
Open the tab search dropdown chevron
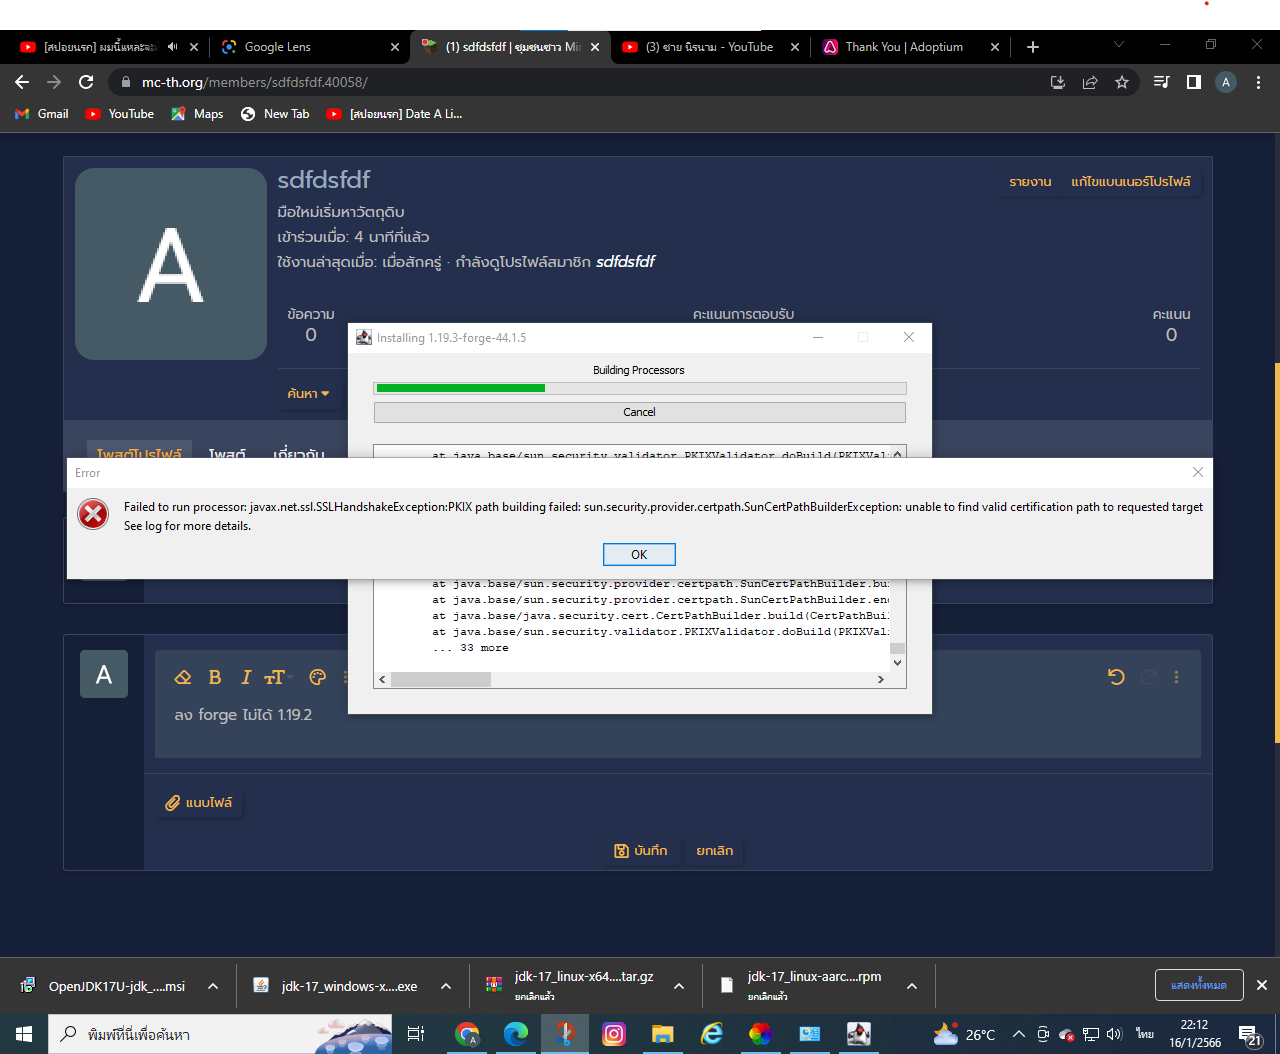[1119, 44]
